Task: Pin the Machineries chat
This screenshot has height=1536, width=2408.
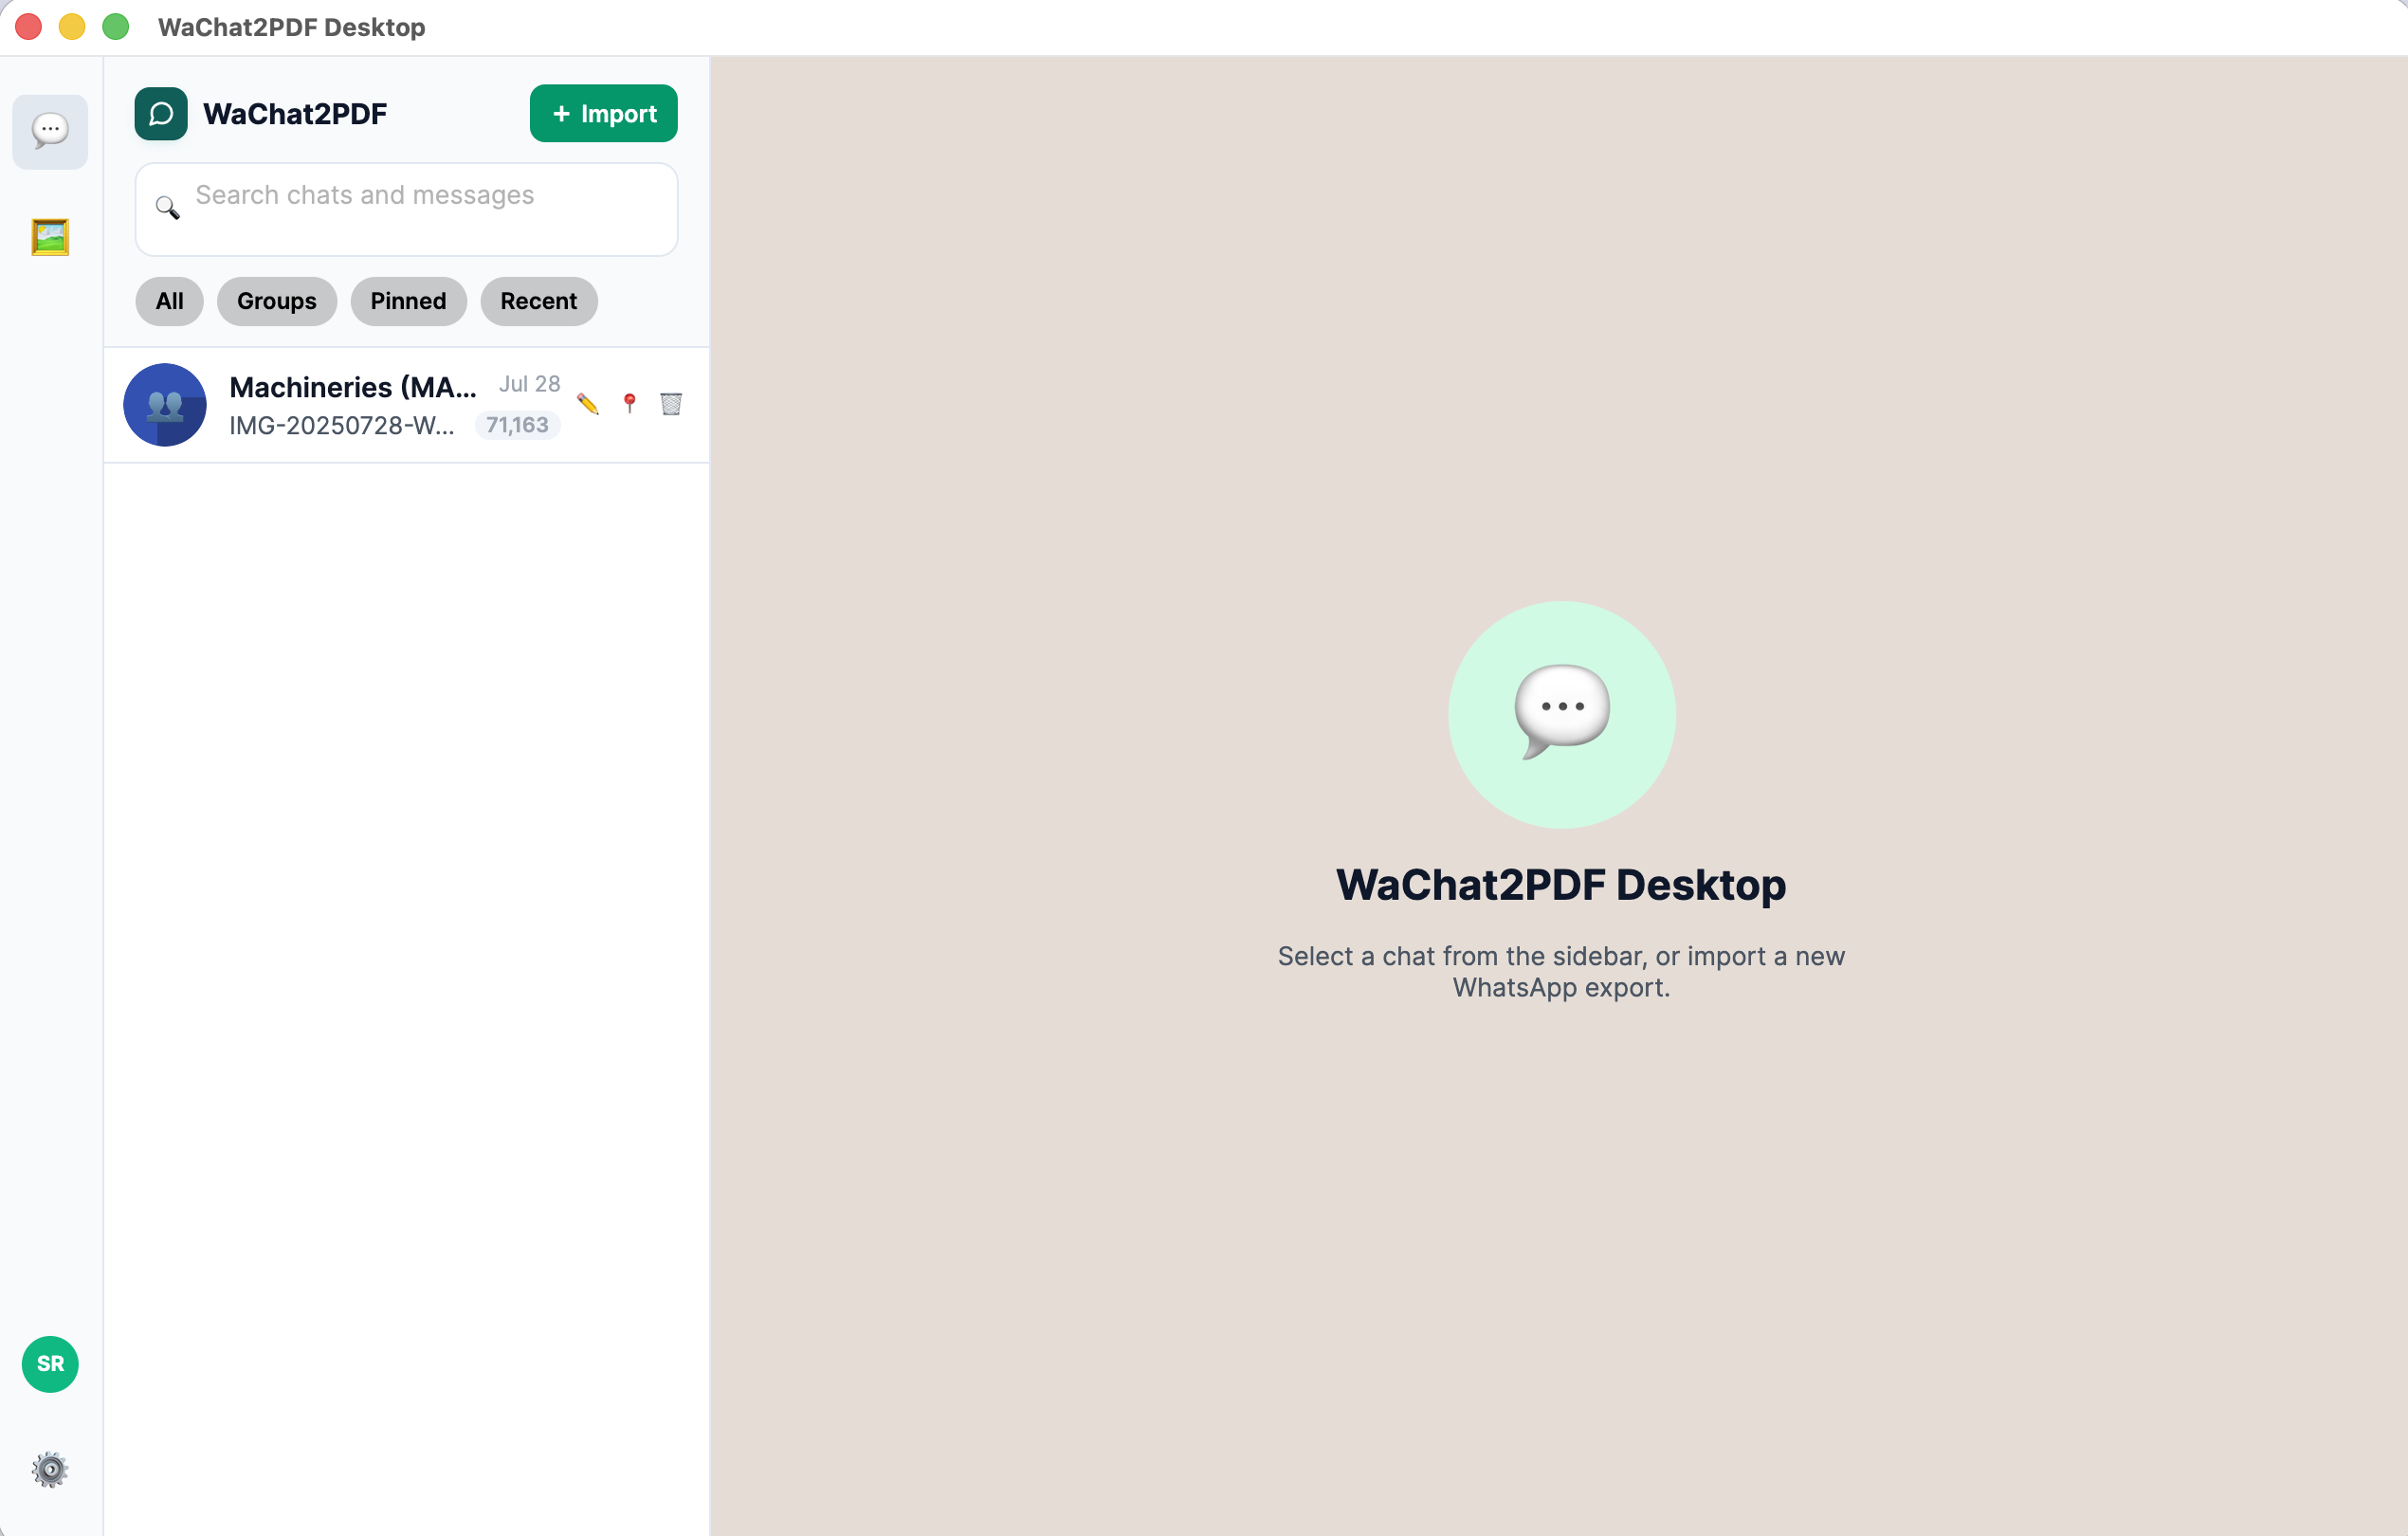Action: pyautogui.click(x=630, y=404)
